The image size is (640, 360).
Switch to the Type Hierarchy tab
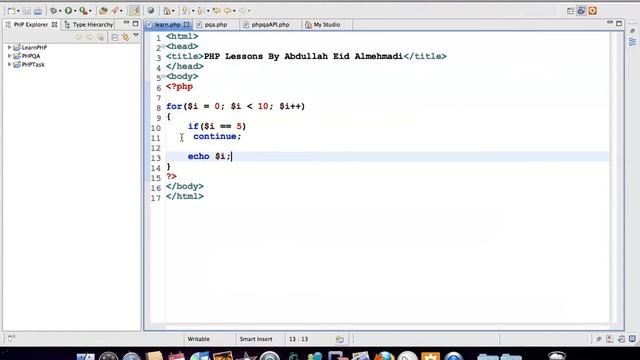[89, 24]
